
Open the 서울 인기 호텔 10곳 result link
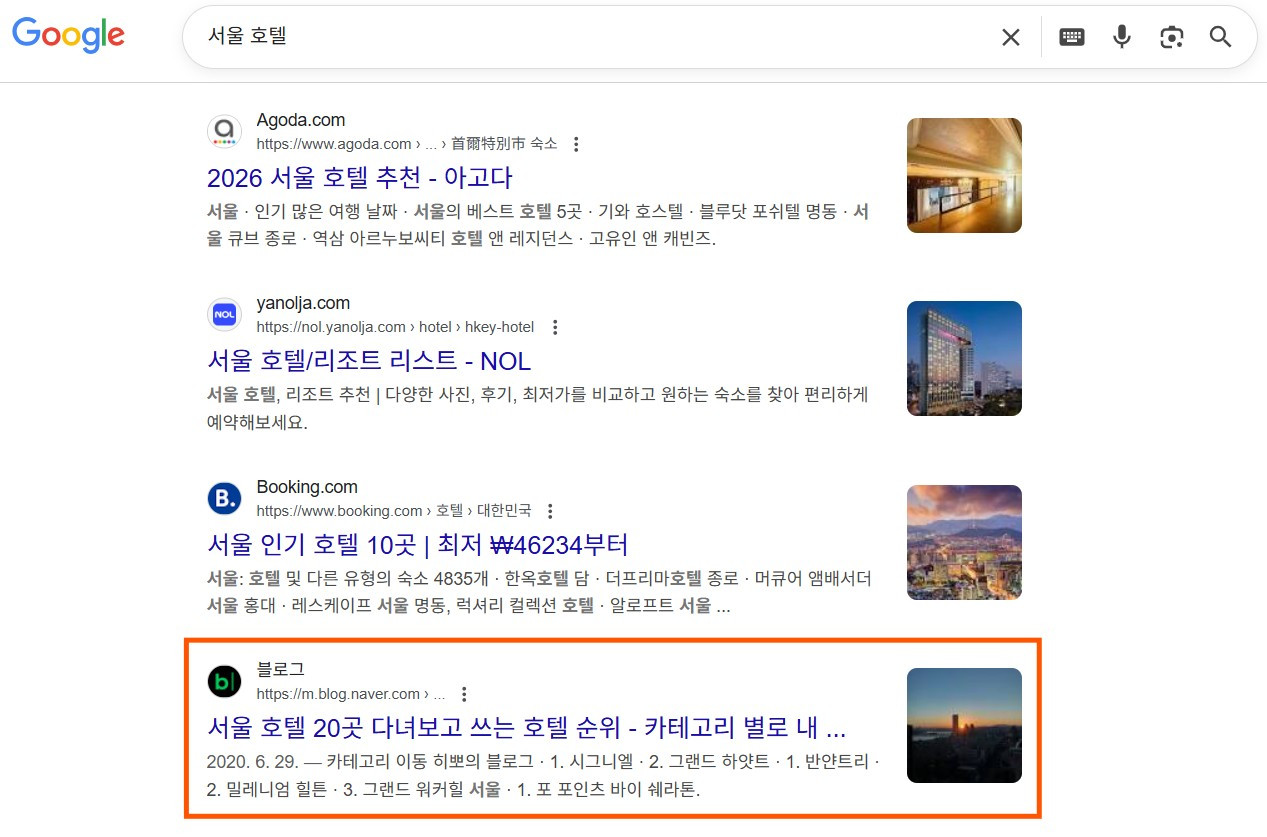click(417, 545)
